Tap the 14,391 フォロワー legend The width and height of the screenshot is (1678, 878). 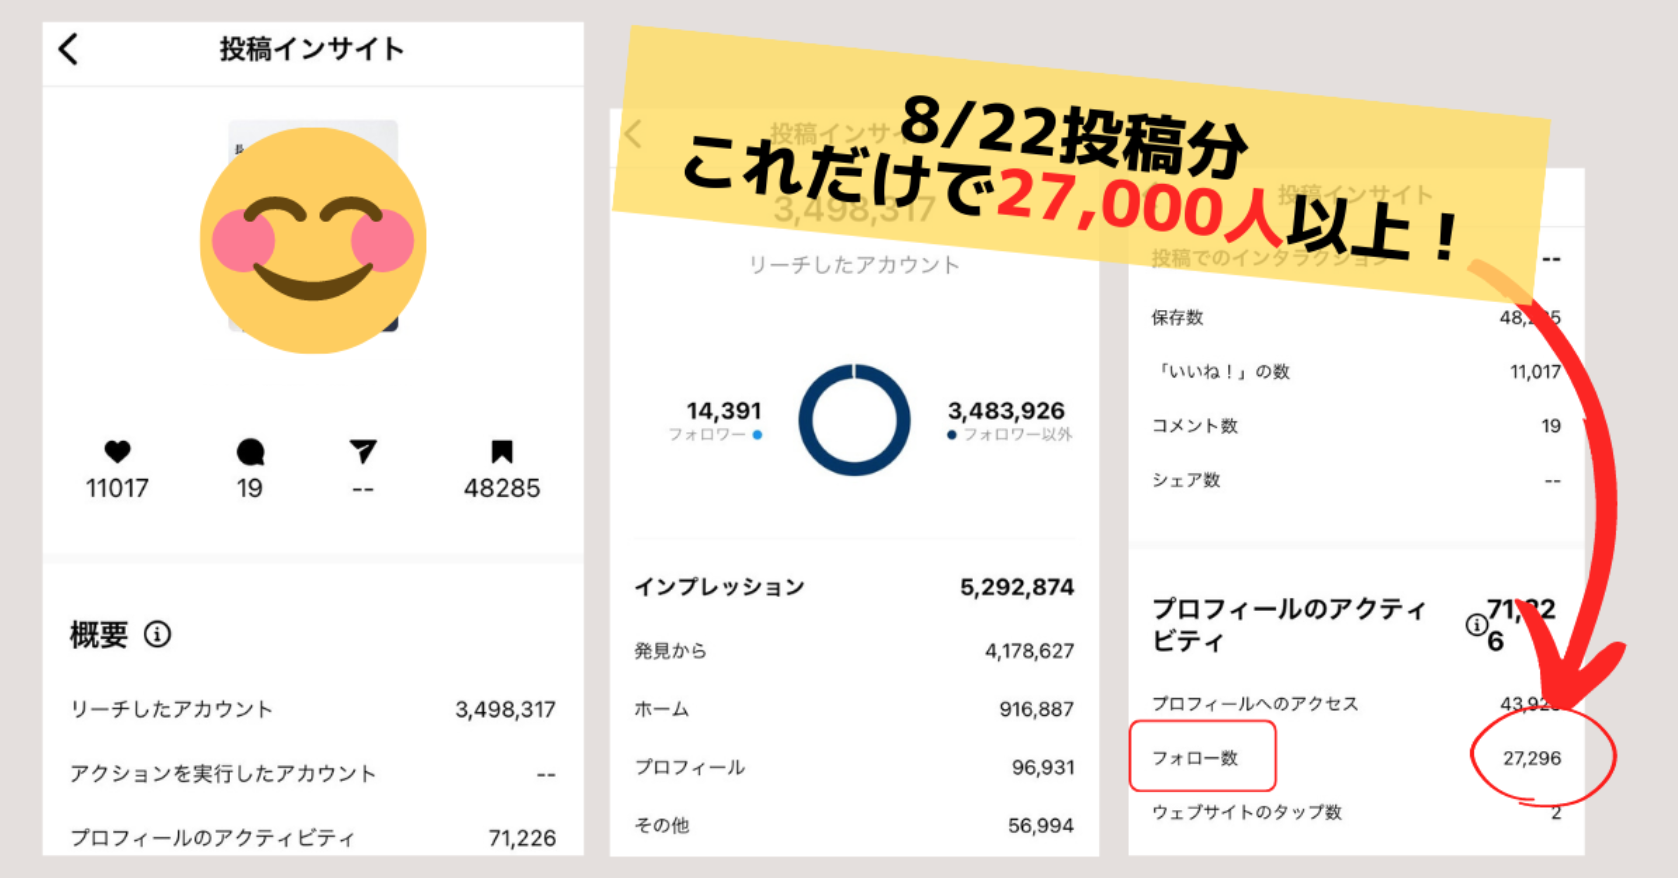point(716,421)
